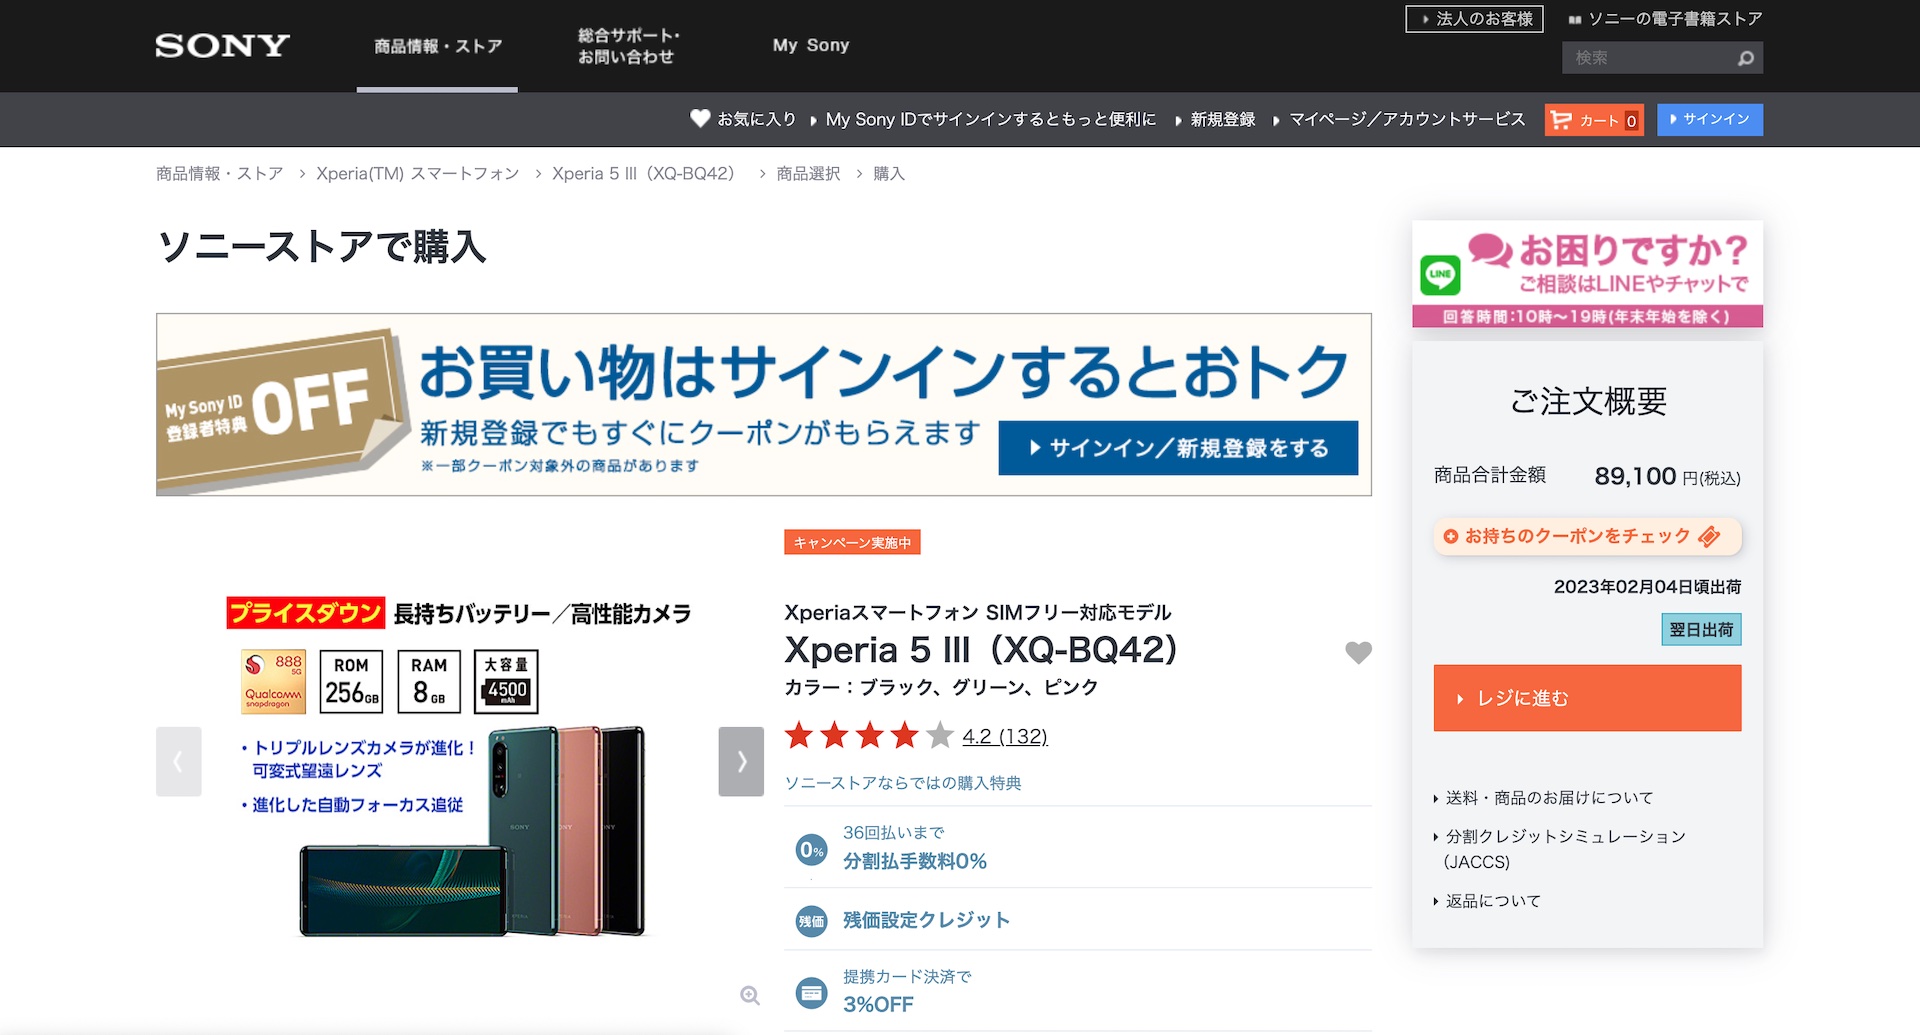Click the 大容量 4500mAh battery badge

click(506, 681)
